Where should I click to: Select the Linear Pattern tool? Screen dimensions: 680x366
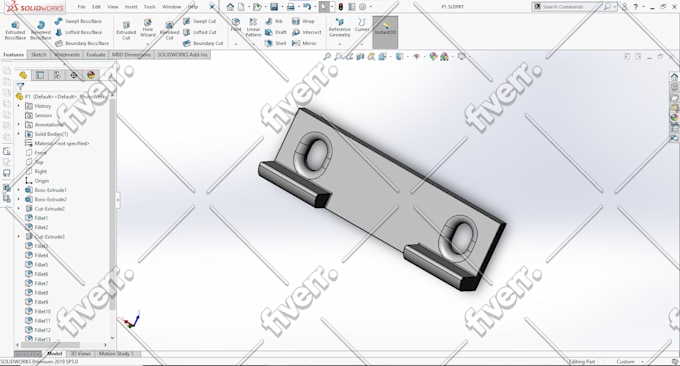[x=253, y=27]
